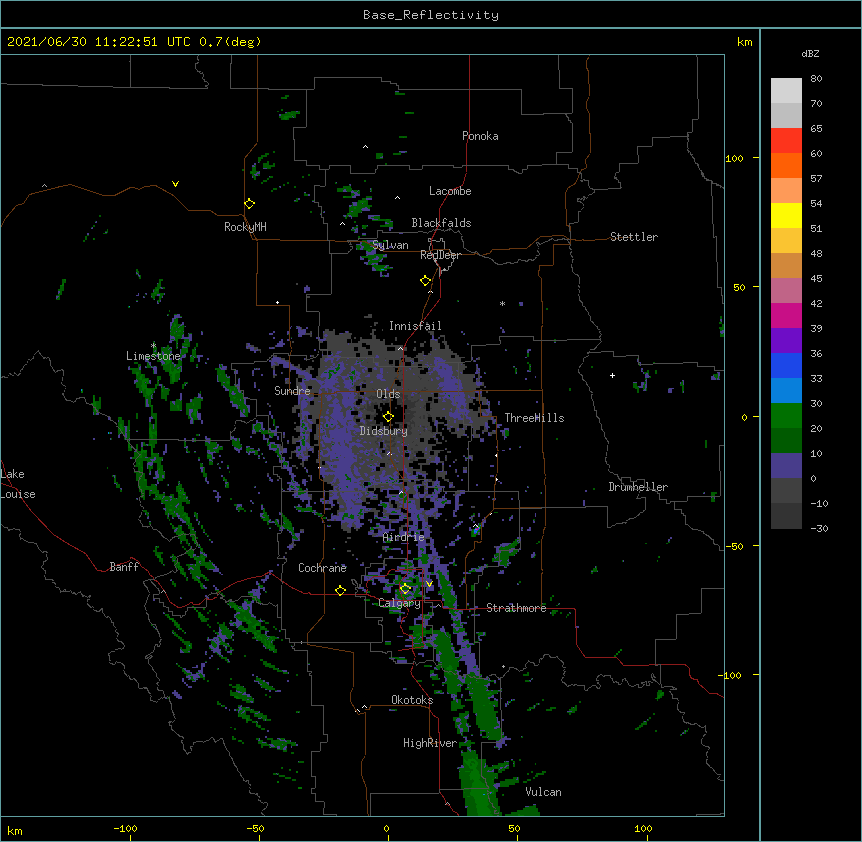Click the yellow v marker north of RockyMH

pyautogui.click(x=175, y=184)
